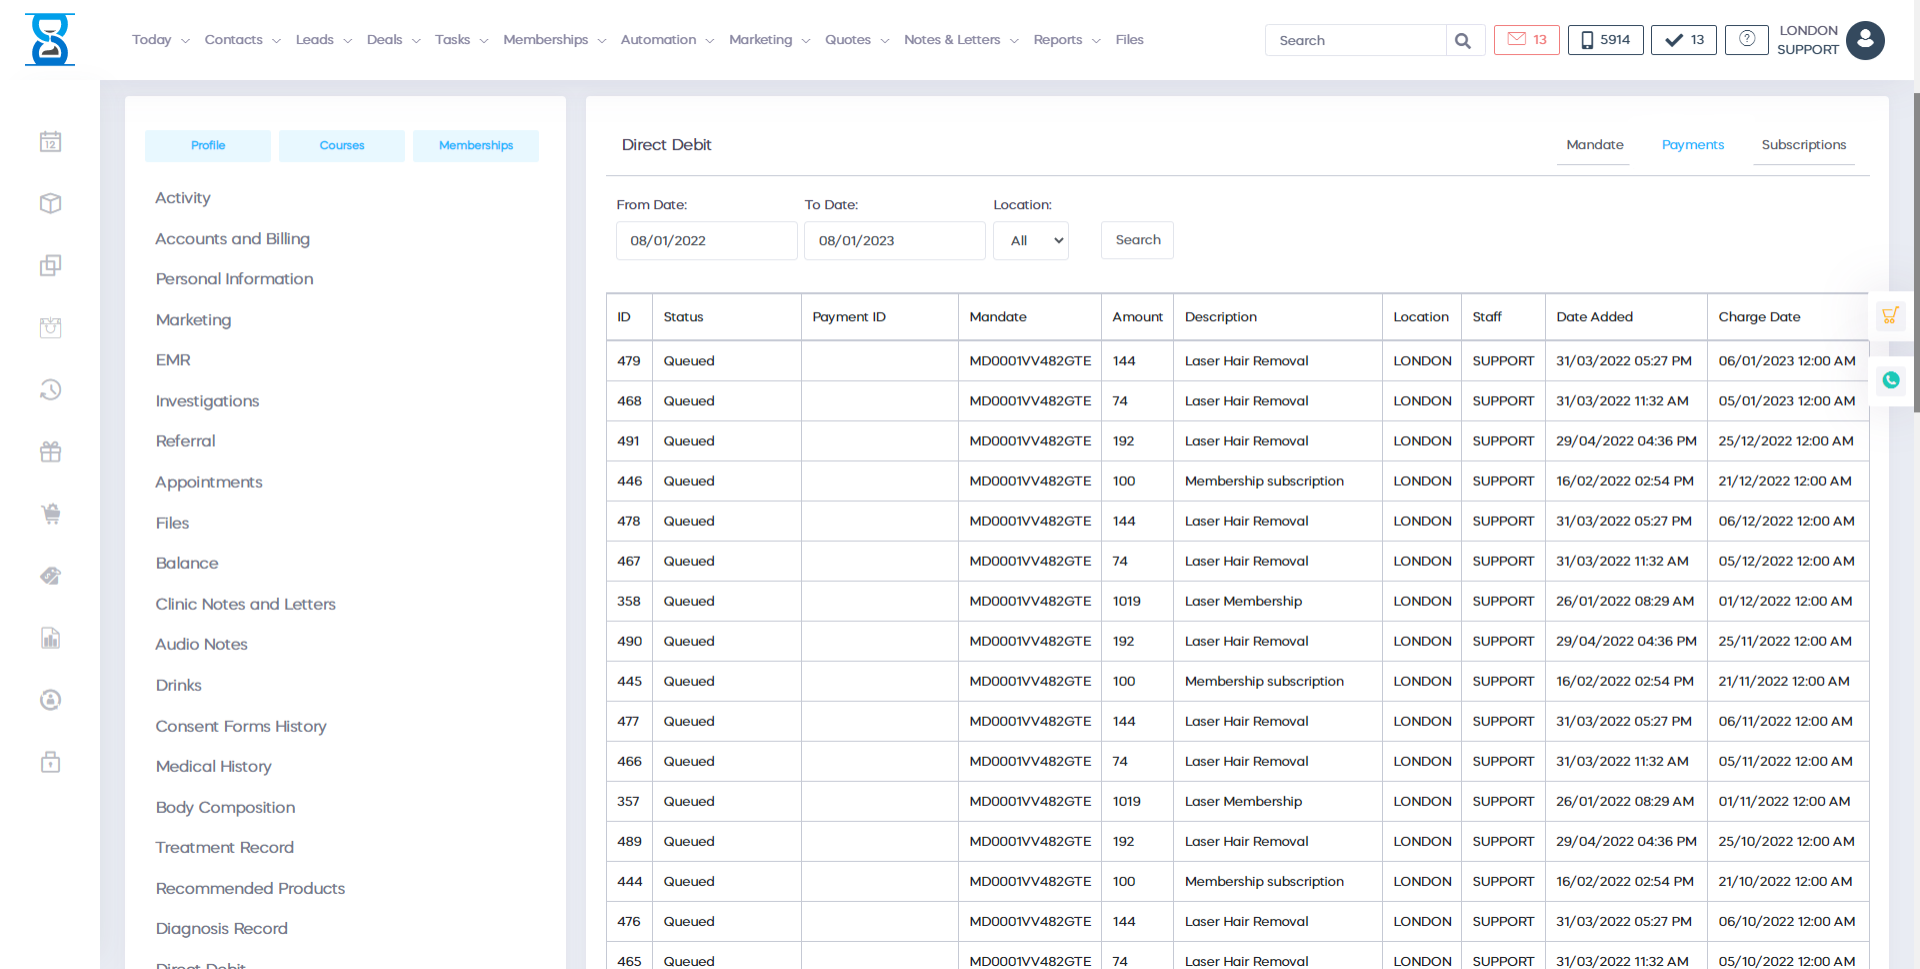Click the Courses button
The height and width of the screenshot is (969, 1920).
(342, 146)
